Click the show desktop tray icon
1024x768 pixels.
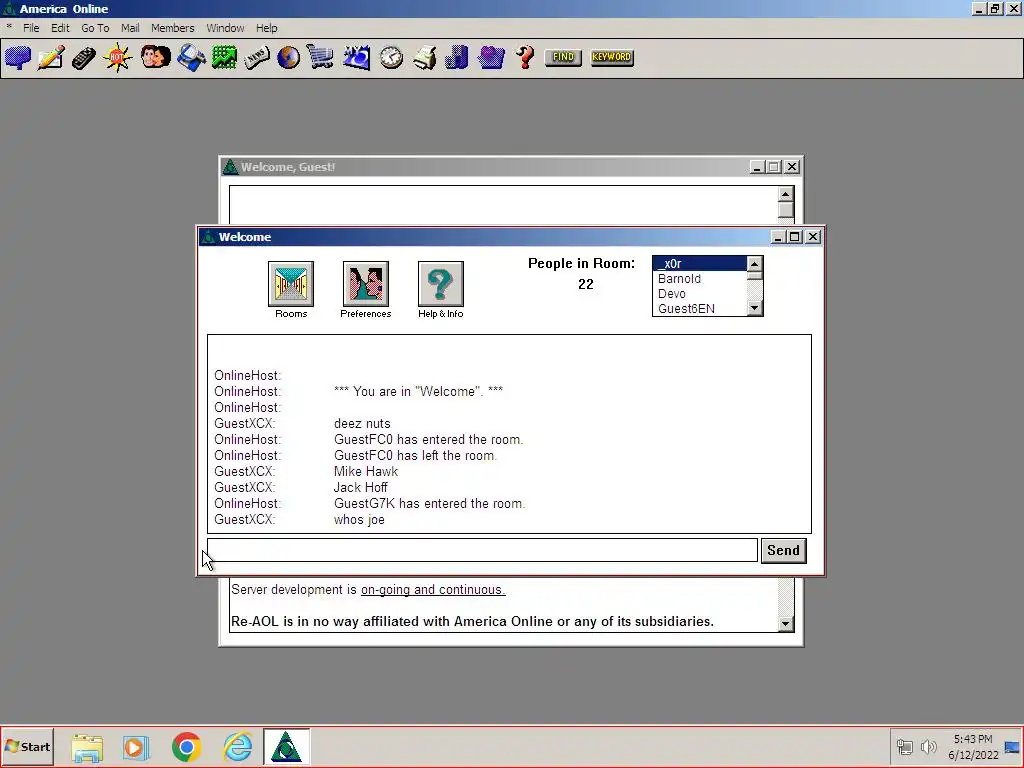point(1012,746)
